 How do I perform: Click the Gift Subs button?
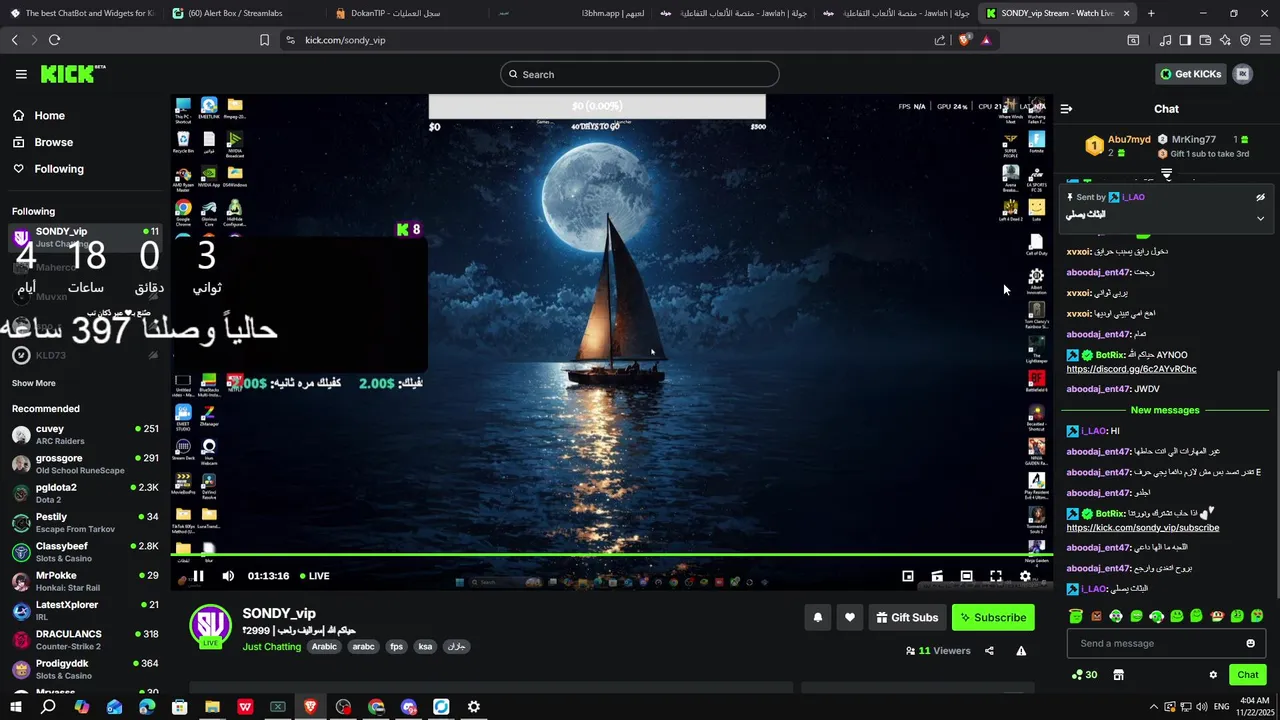pos(907,618)
